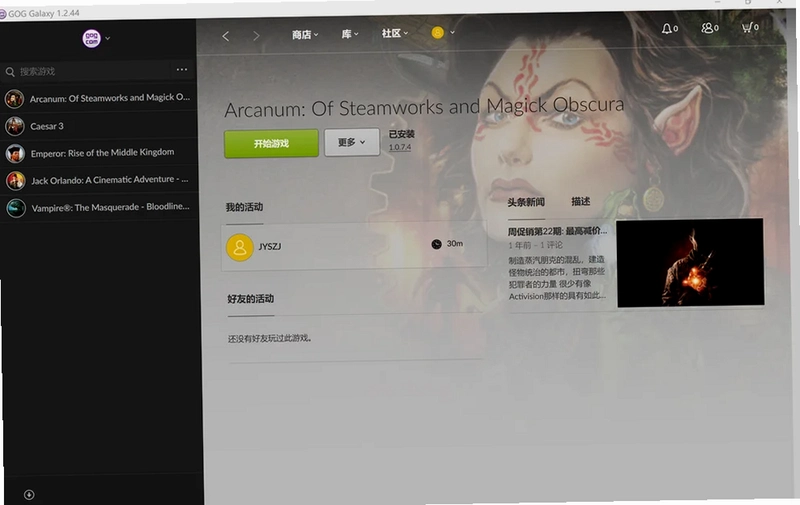Expand the arrow beside the profile avatar
Screen dimensions: 800x505
452,32
